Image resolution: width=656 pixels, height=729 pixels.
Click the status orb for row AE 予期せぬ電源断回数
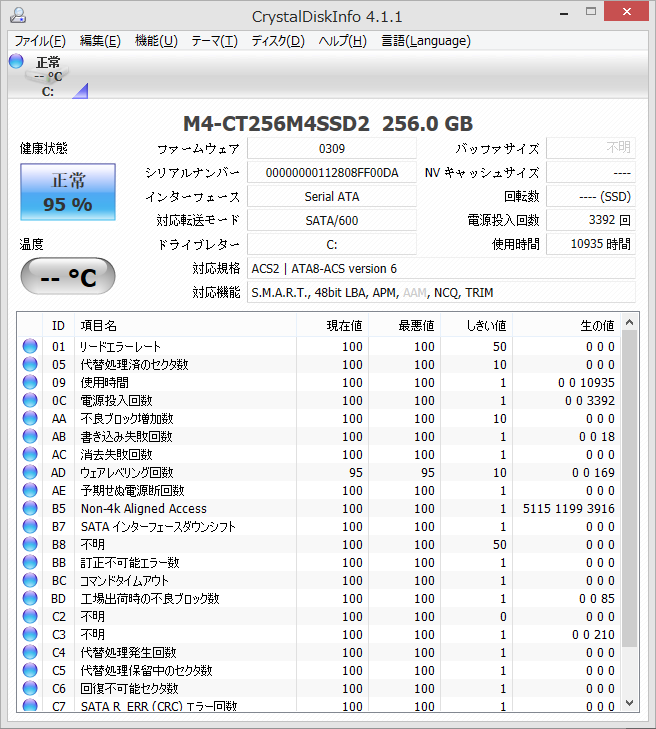(x=30, y=490)
